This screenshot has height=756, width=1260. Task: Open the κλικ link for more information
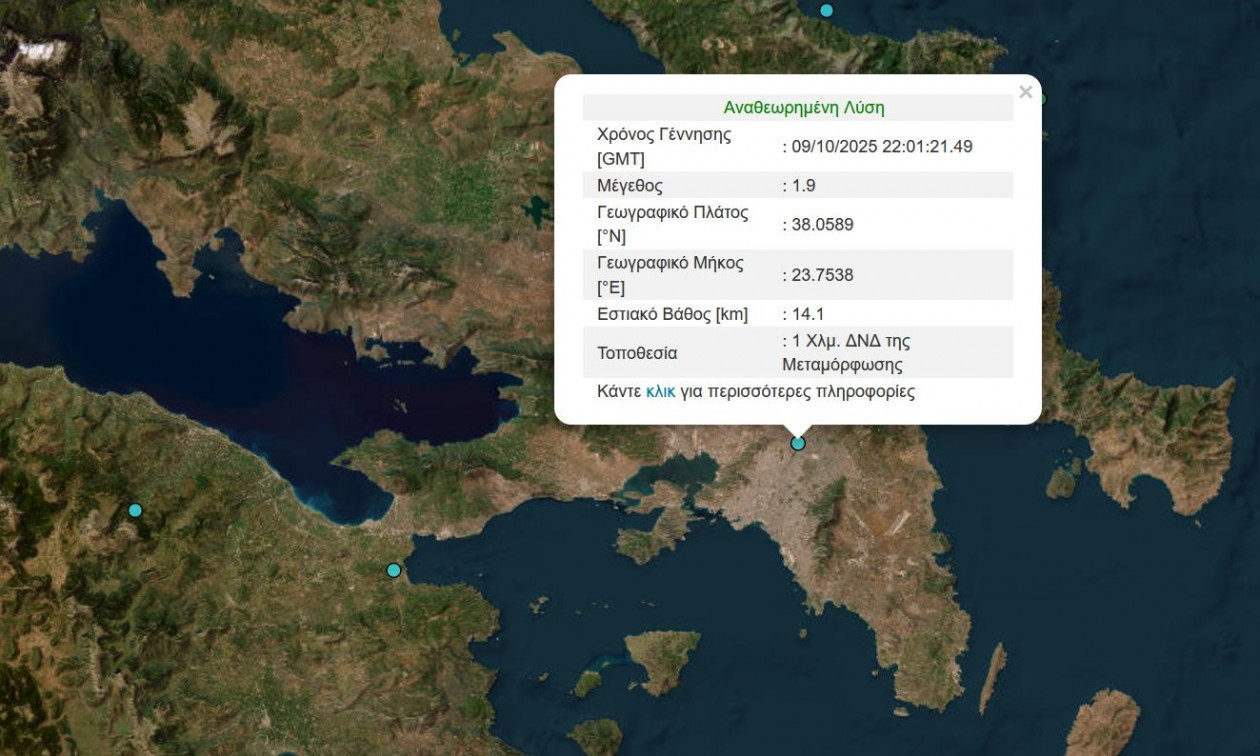click(x=660, y=392)
